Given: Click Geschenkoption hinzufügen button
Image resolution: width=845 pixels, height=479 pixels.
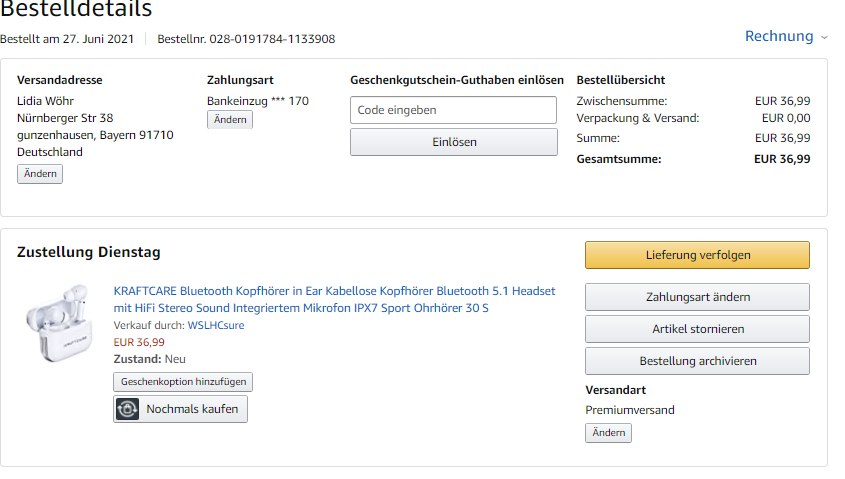Looking at the screenshot, I should 183,382.
